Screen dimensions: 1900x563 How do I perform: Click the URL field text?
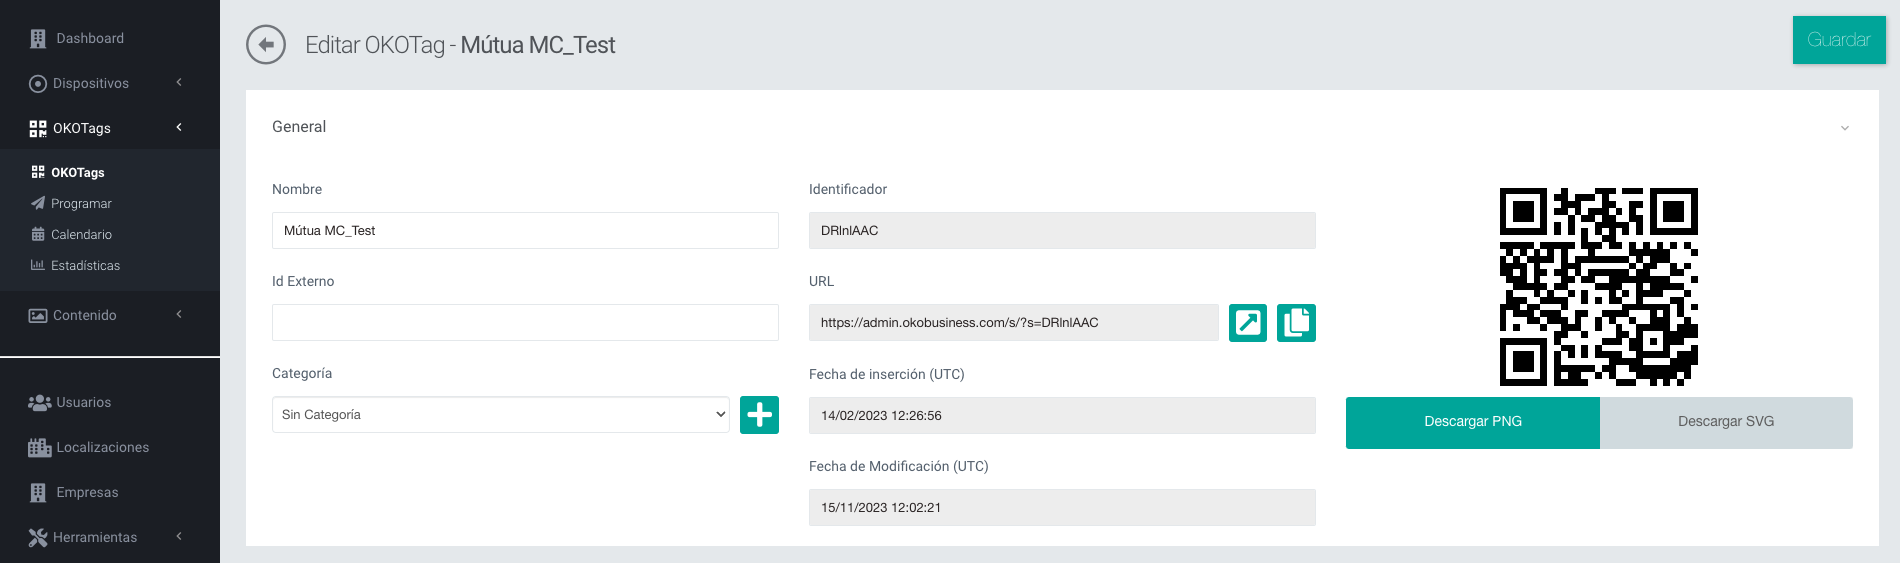point(1014,322)
